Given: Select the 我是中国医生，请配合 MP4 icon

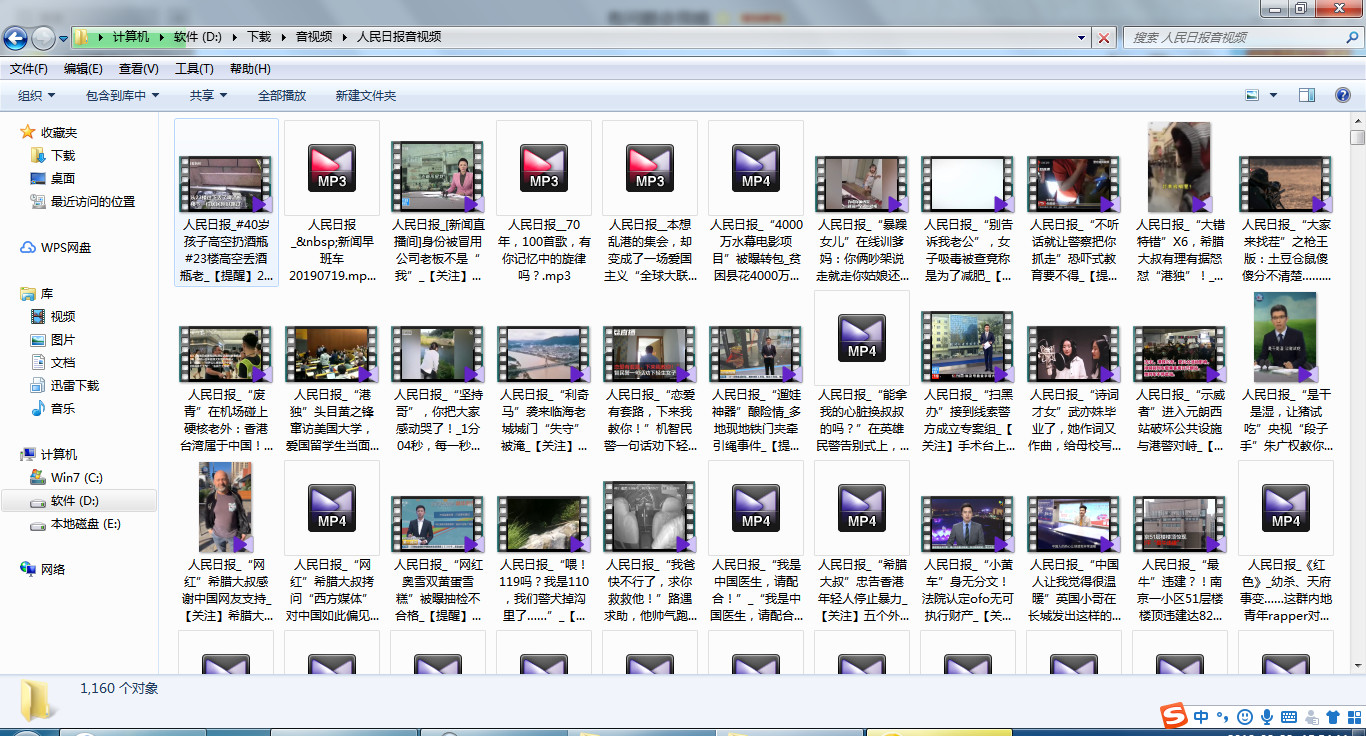Looking at the screenshot, I should click(756, 508).
